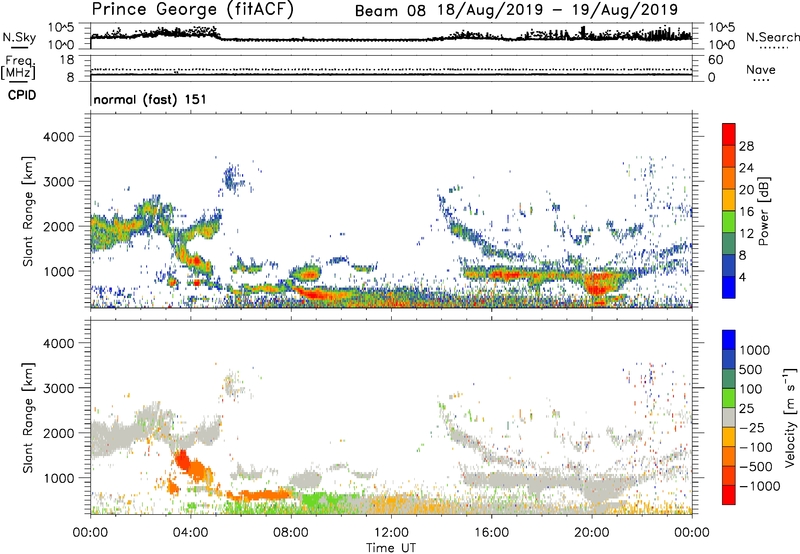This screenshot has width=800, height=554.
Task: Click the "Slant Range [km]" label of velocity panel
Action: tap(28, 418)
